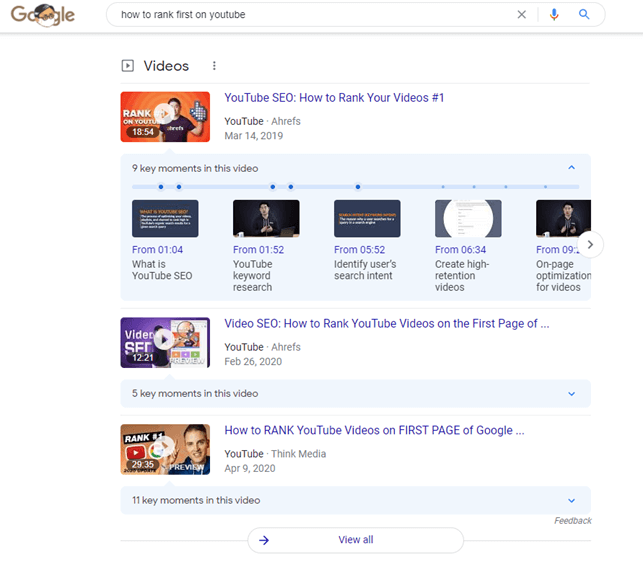Jump to second key moment dot on timeline
Viewport: 643px width, 562px height.
pyautogui.click(x=179, y=187)
